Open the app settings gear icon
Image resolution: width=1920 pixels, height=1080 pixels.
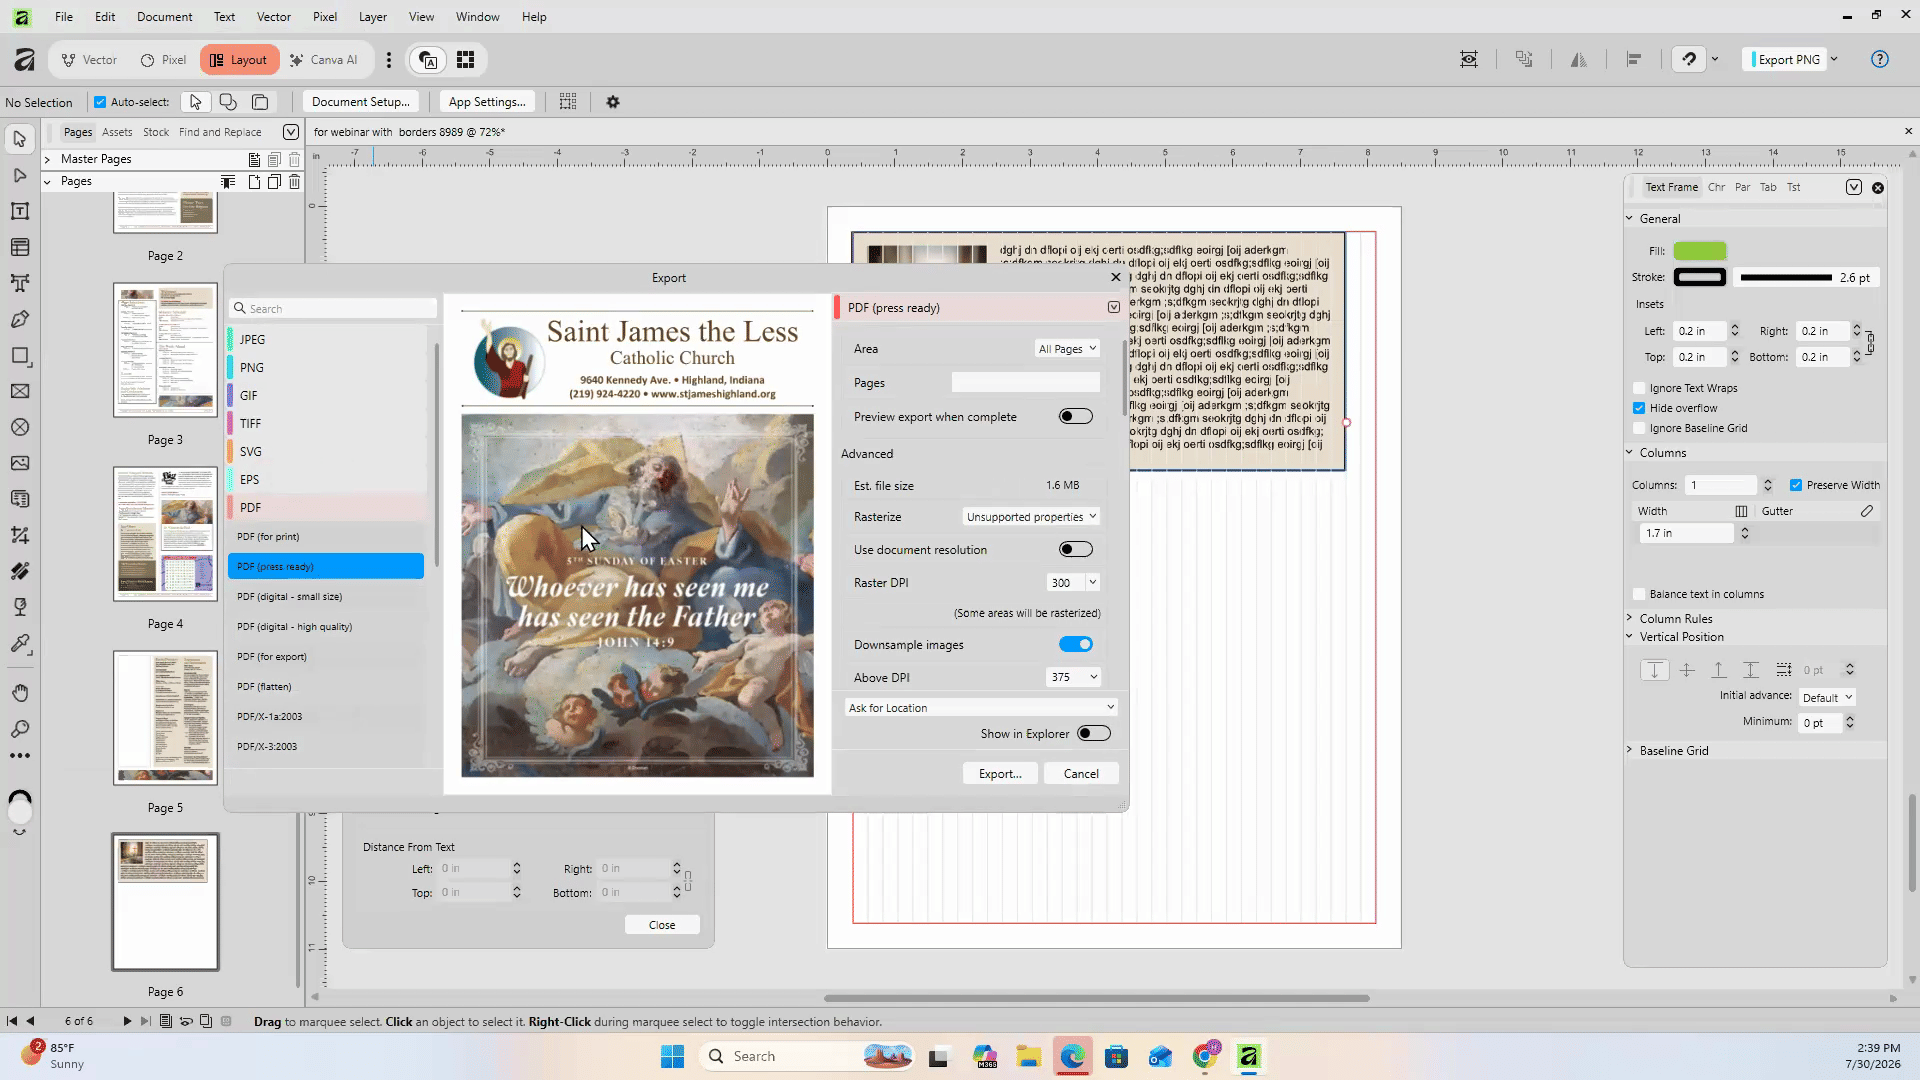613,102
